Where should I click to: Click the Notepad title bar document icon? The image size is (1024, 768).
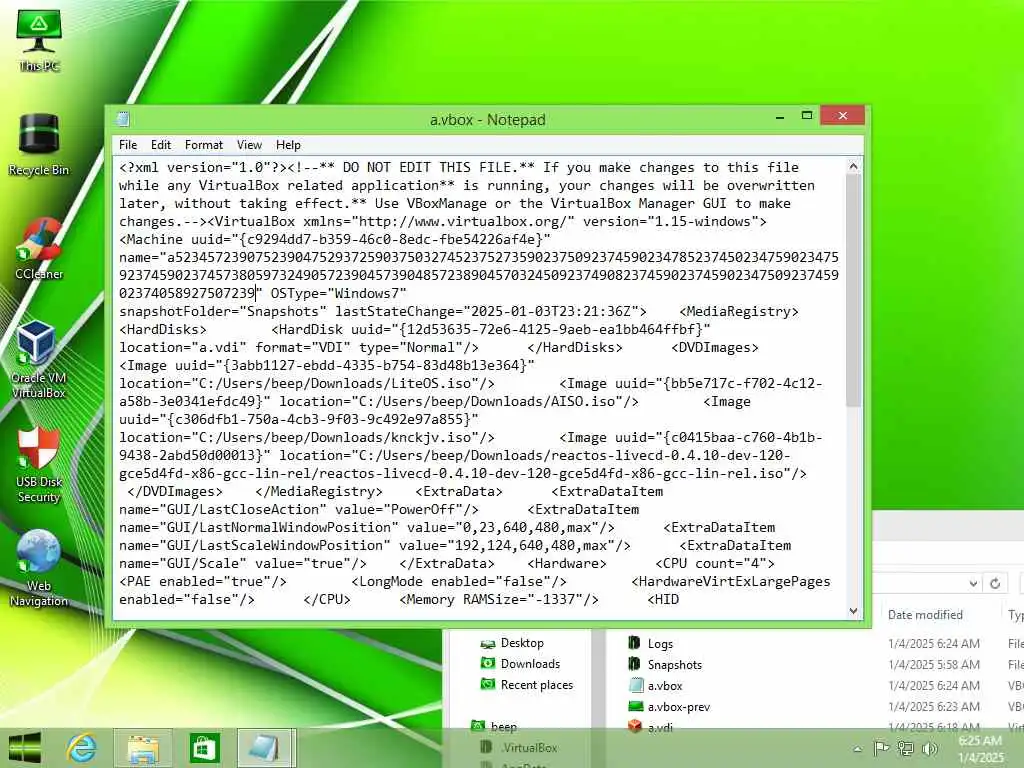[123, 119]
